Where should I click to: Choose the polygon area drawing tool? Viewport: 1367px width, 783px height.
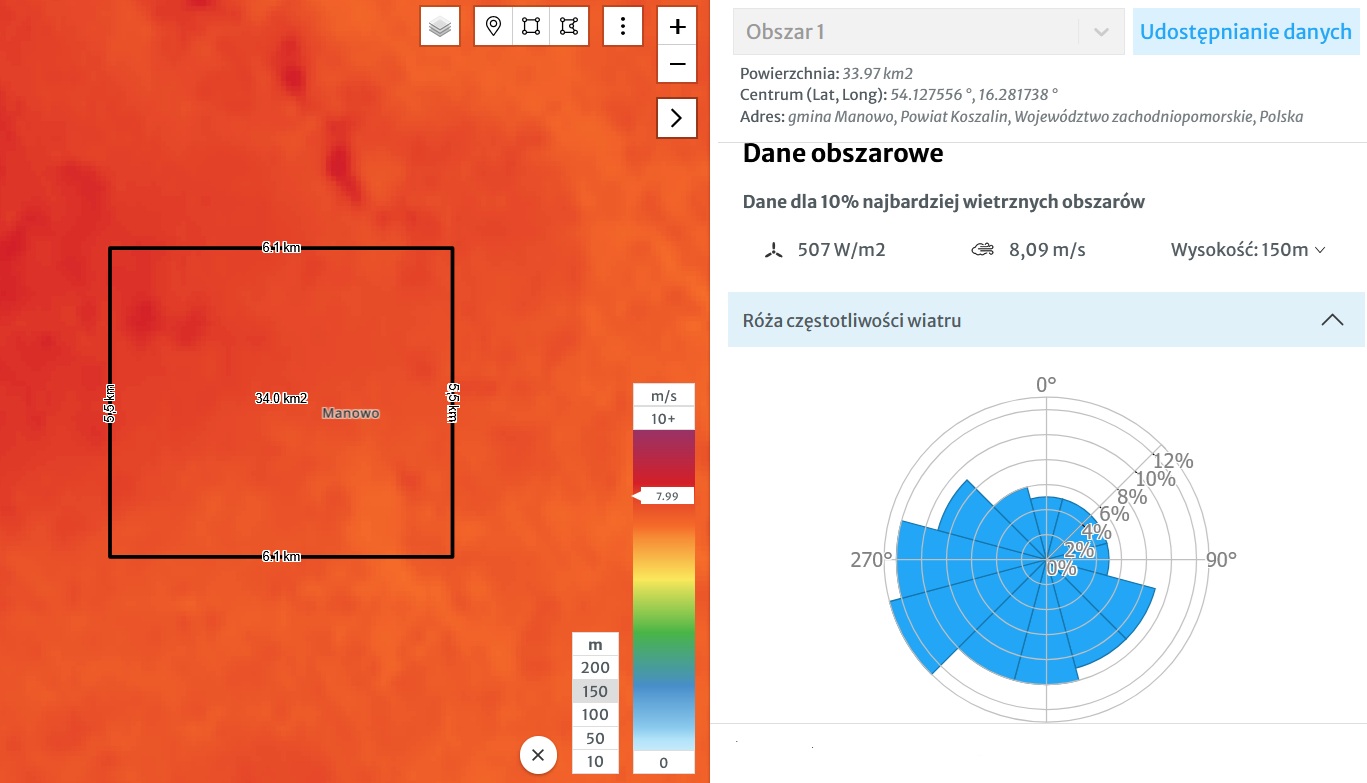(569, 27)
